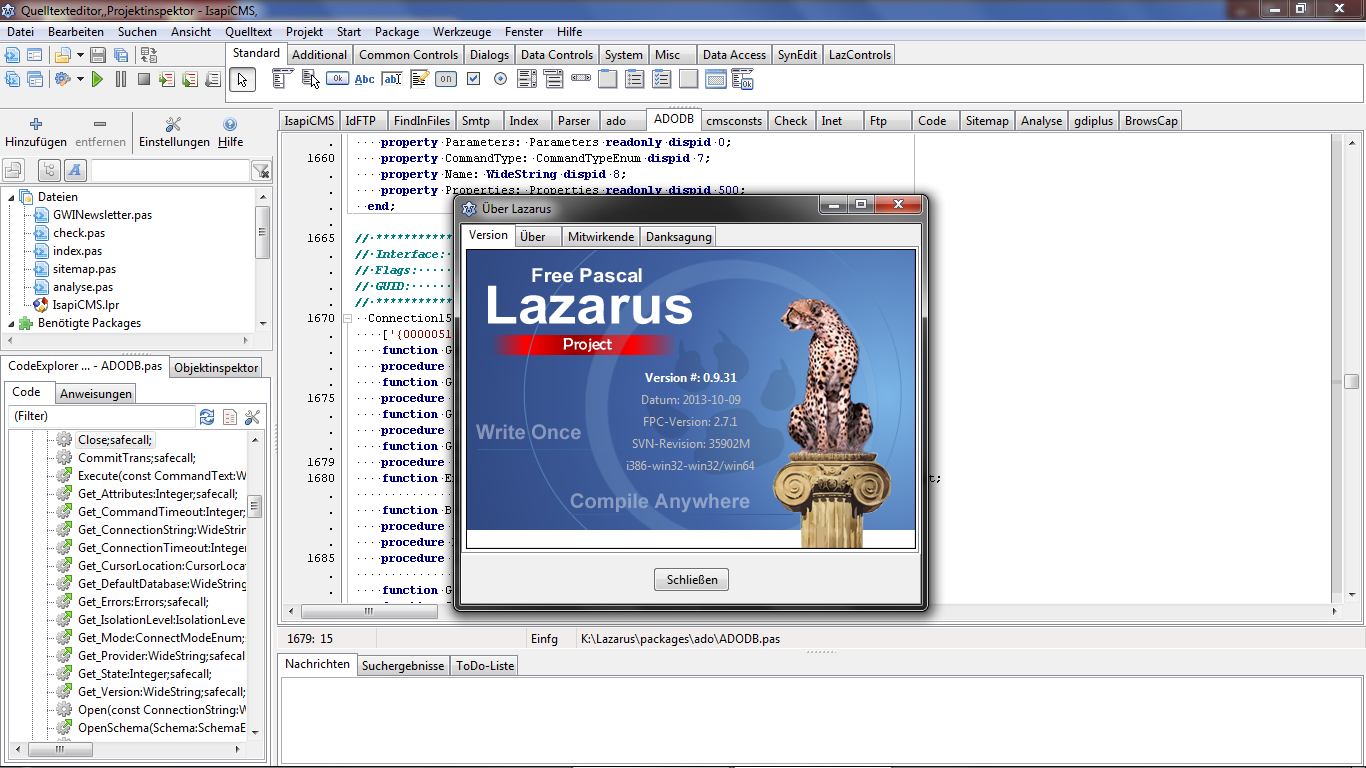Click the CodeExplorer (Filter) input field

[x=100, y=417]
